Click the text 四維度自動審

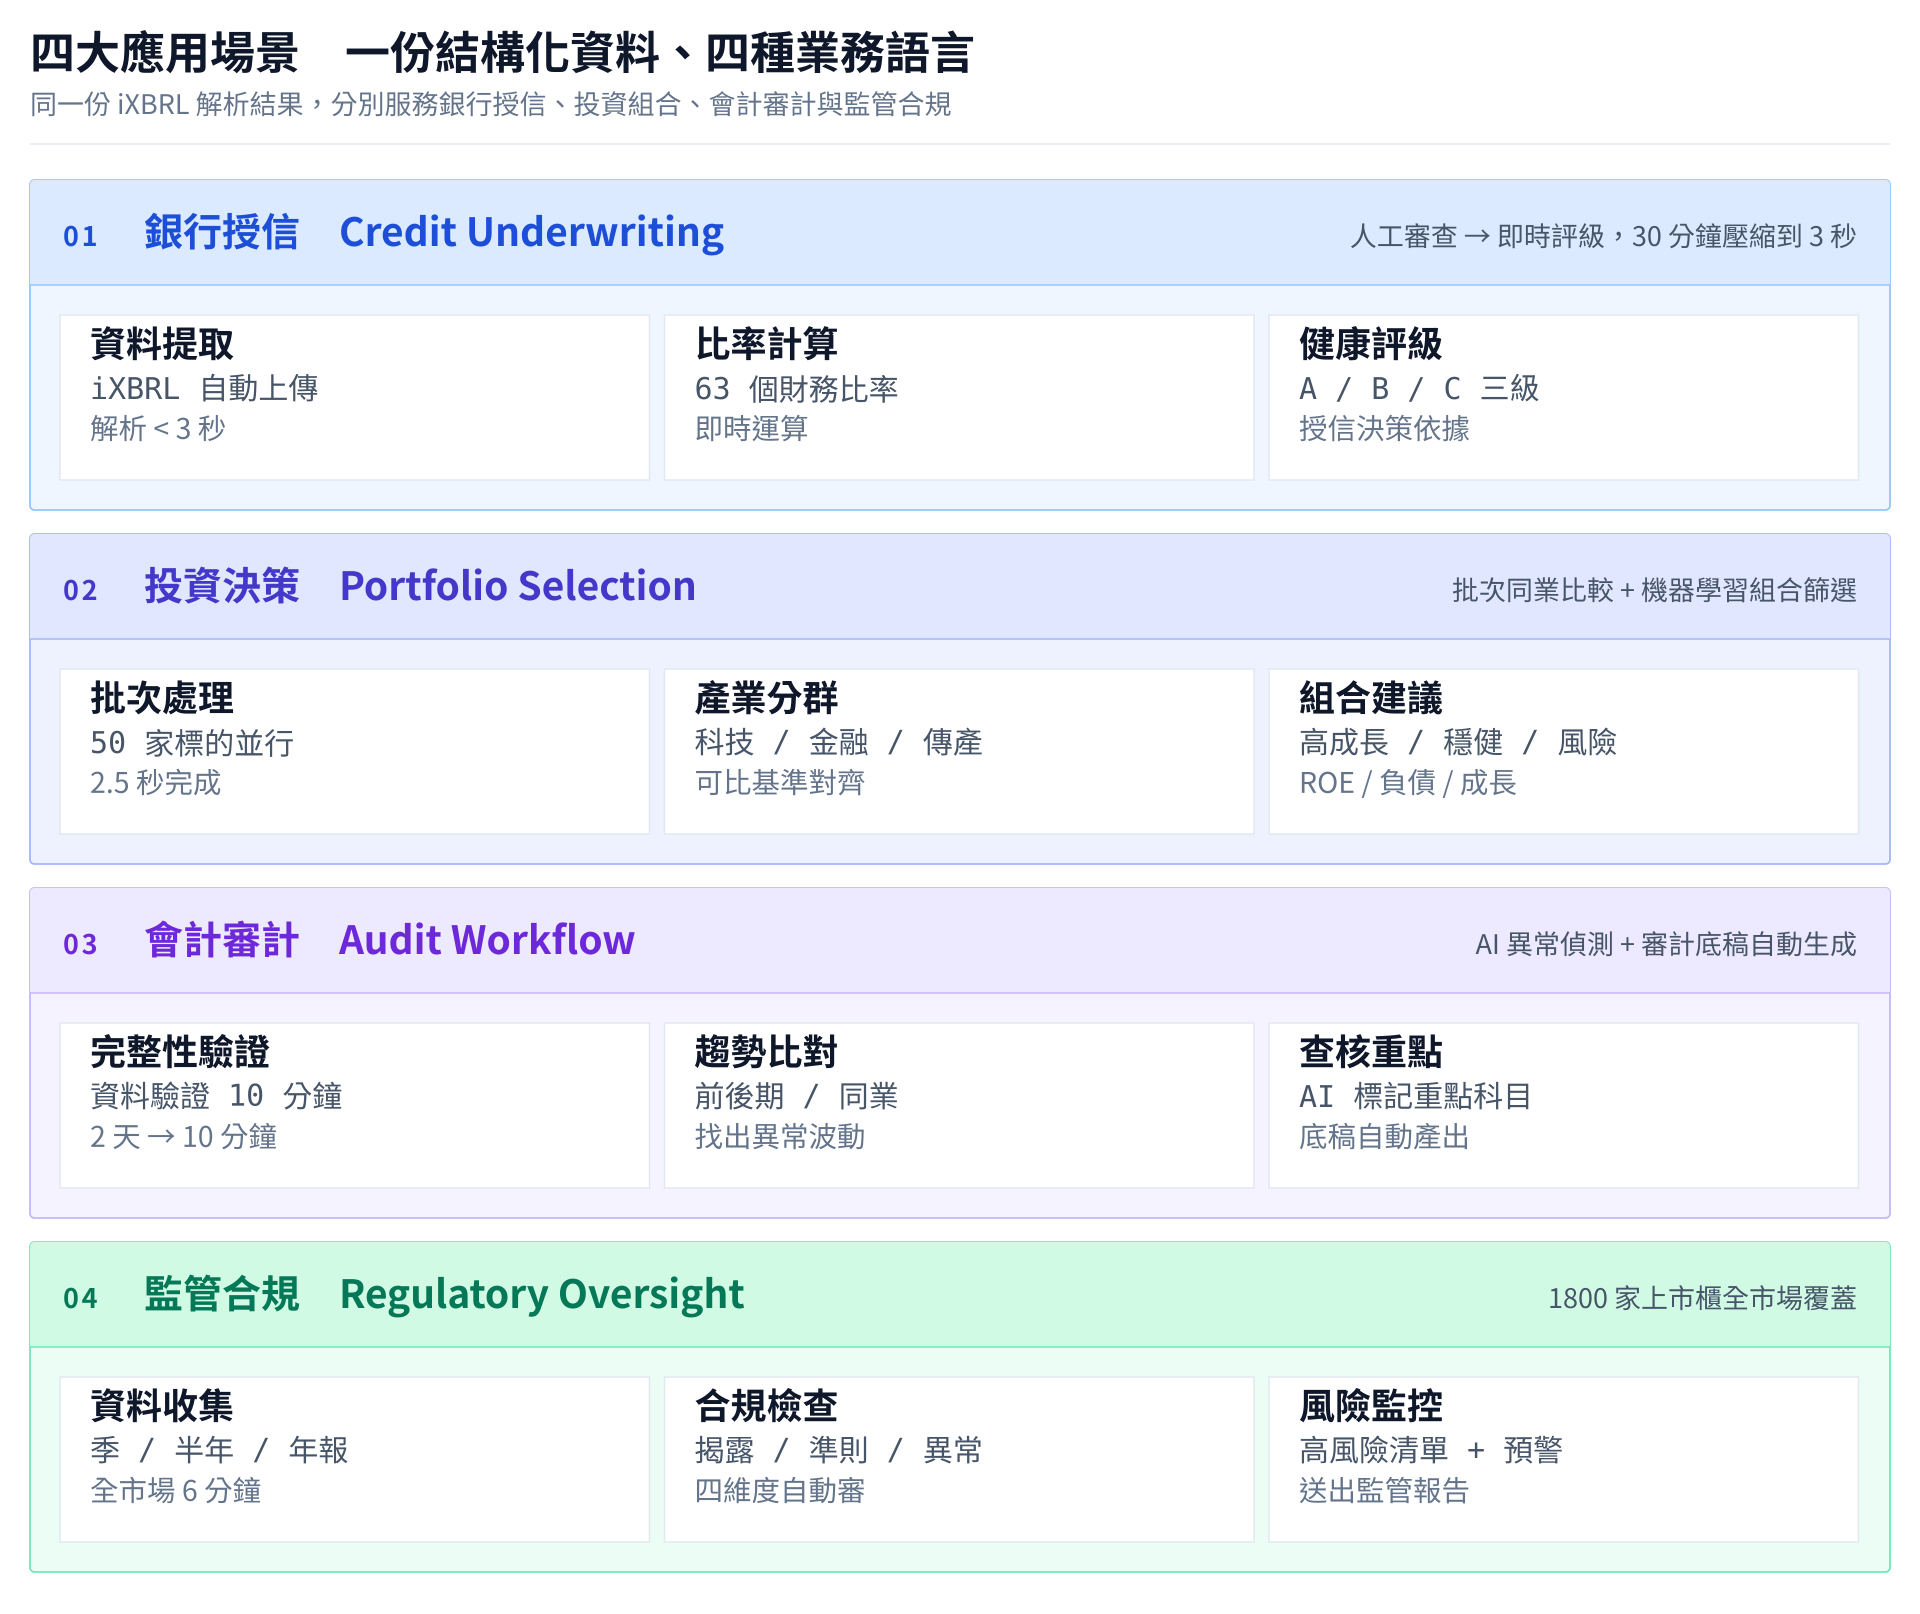[780, 1491]
